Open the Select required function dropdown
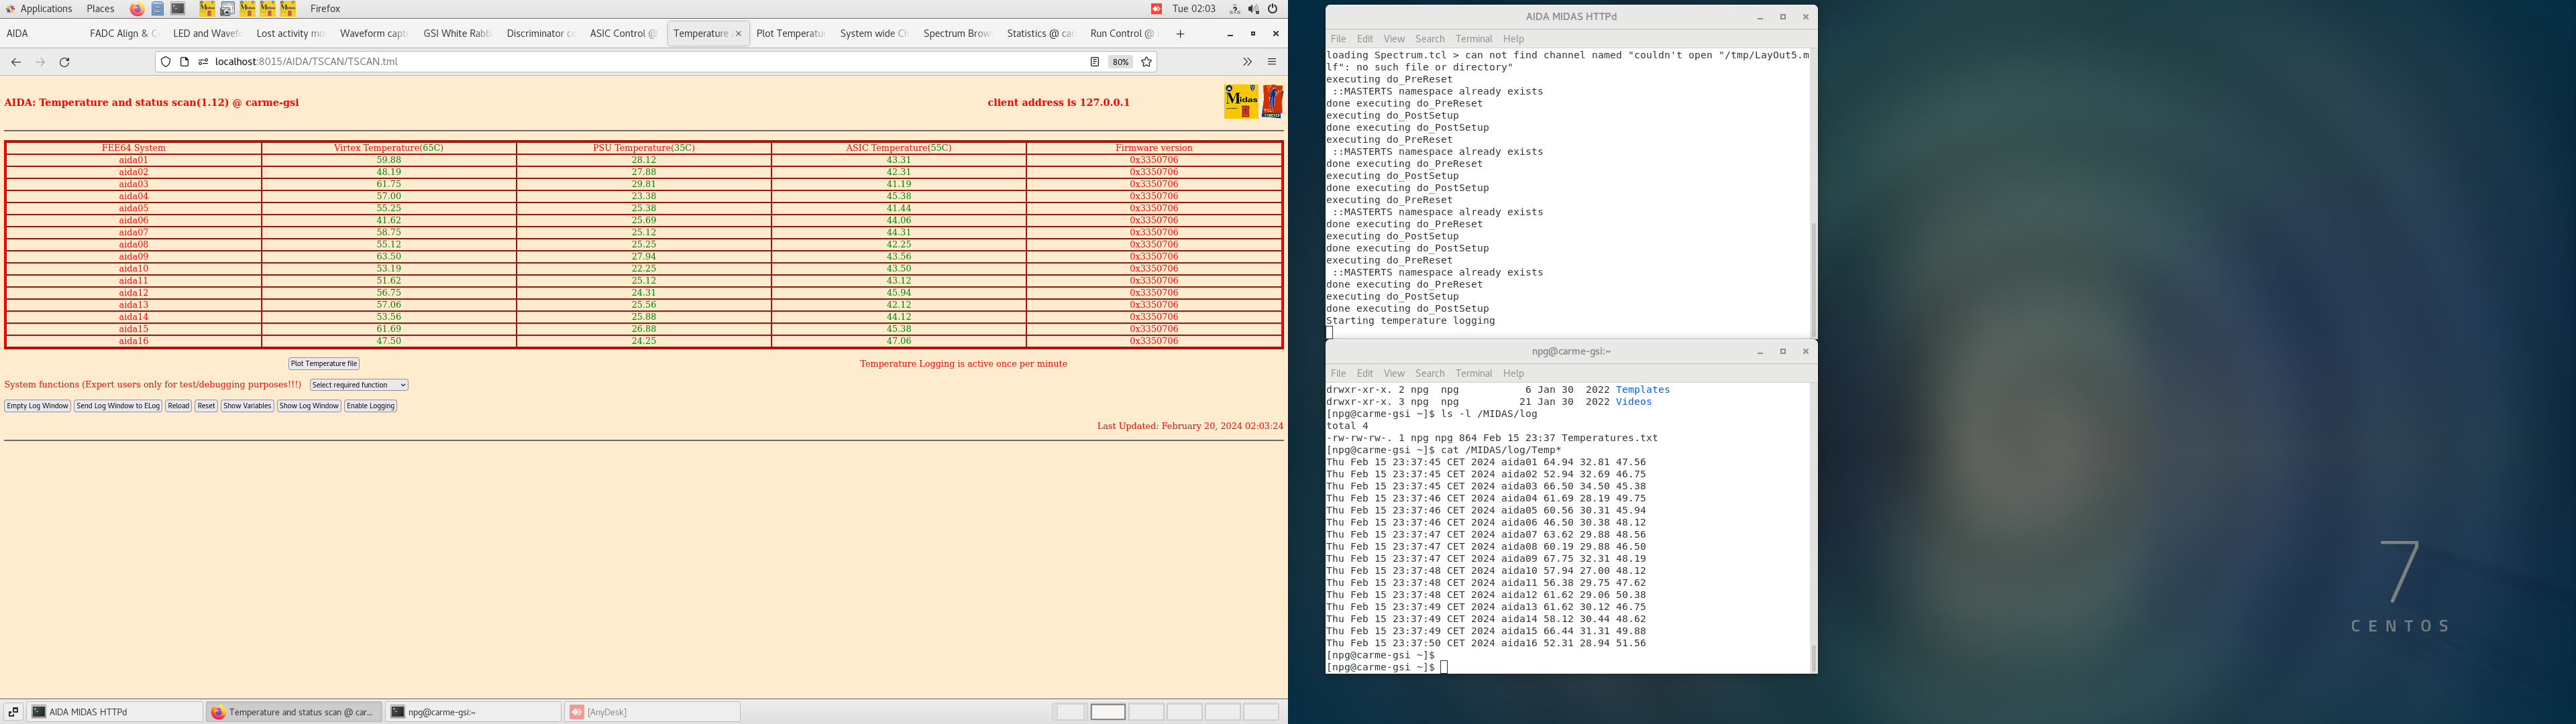2576x724 pixels. (x=358, y=385)
